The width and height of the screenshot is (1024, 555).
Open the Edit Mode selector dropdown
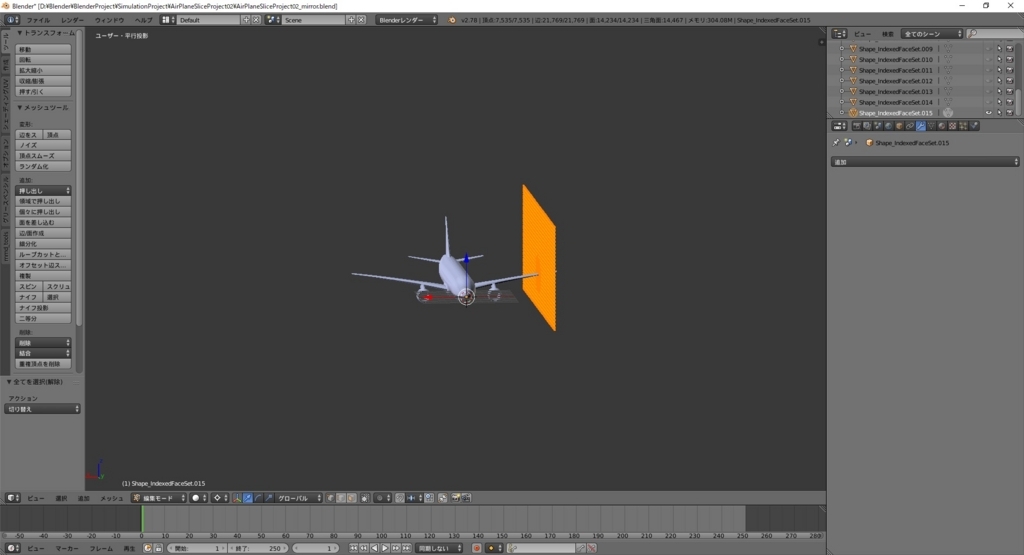point(159,498)
